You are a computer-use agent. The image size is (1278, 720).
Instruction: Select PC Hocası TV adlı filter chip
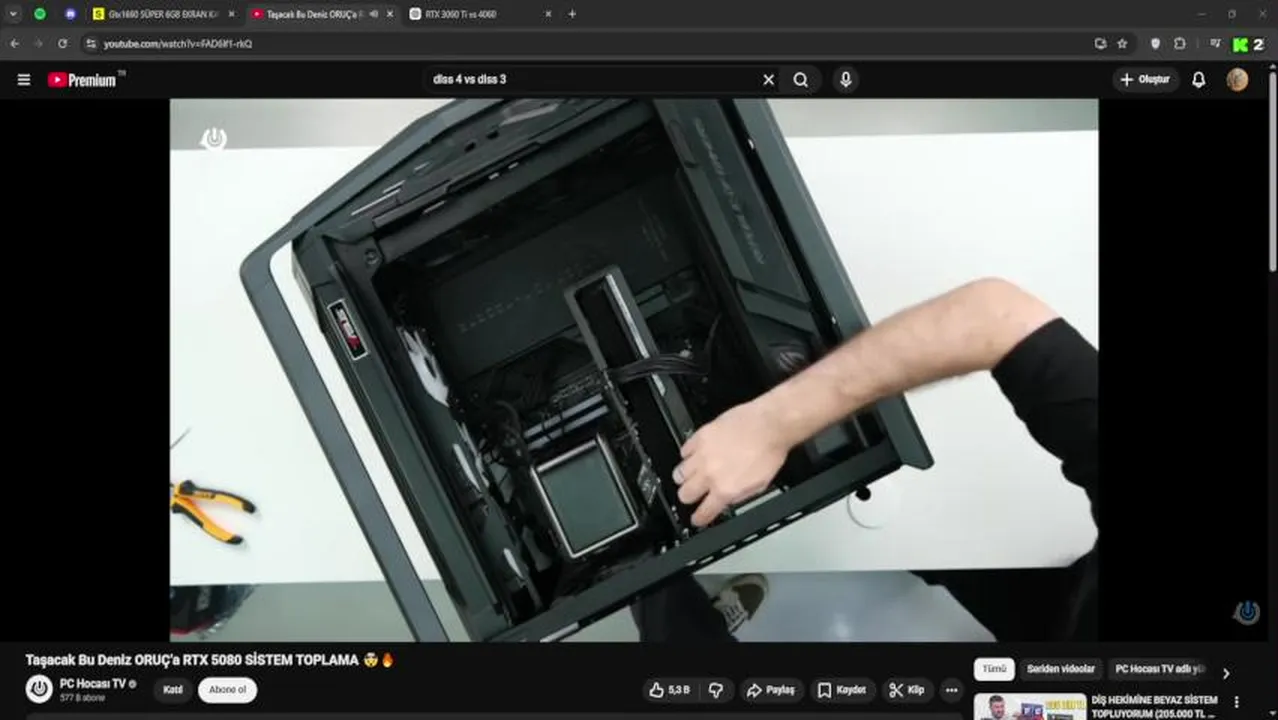[1160, 669]
